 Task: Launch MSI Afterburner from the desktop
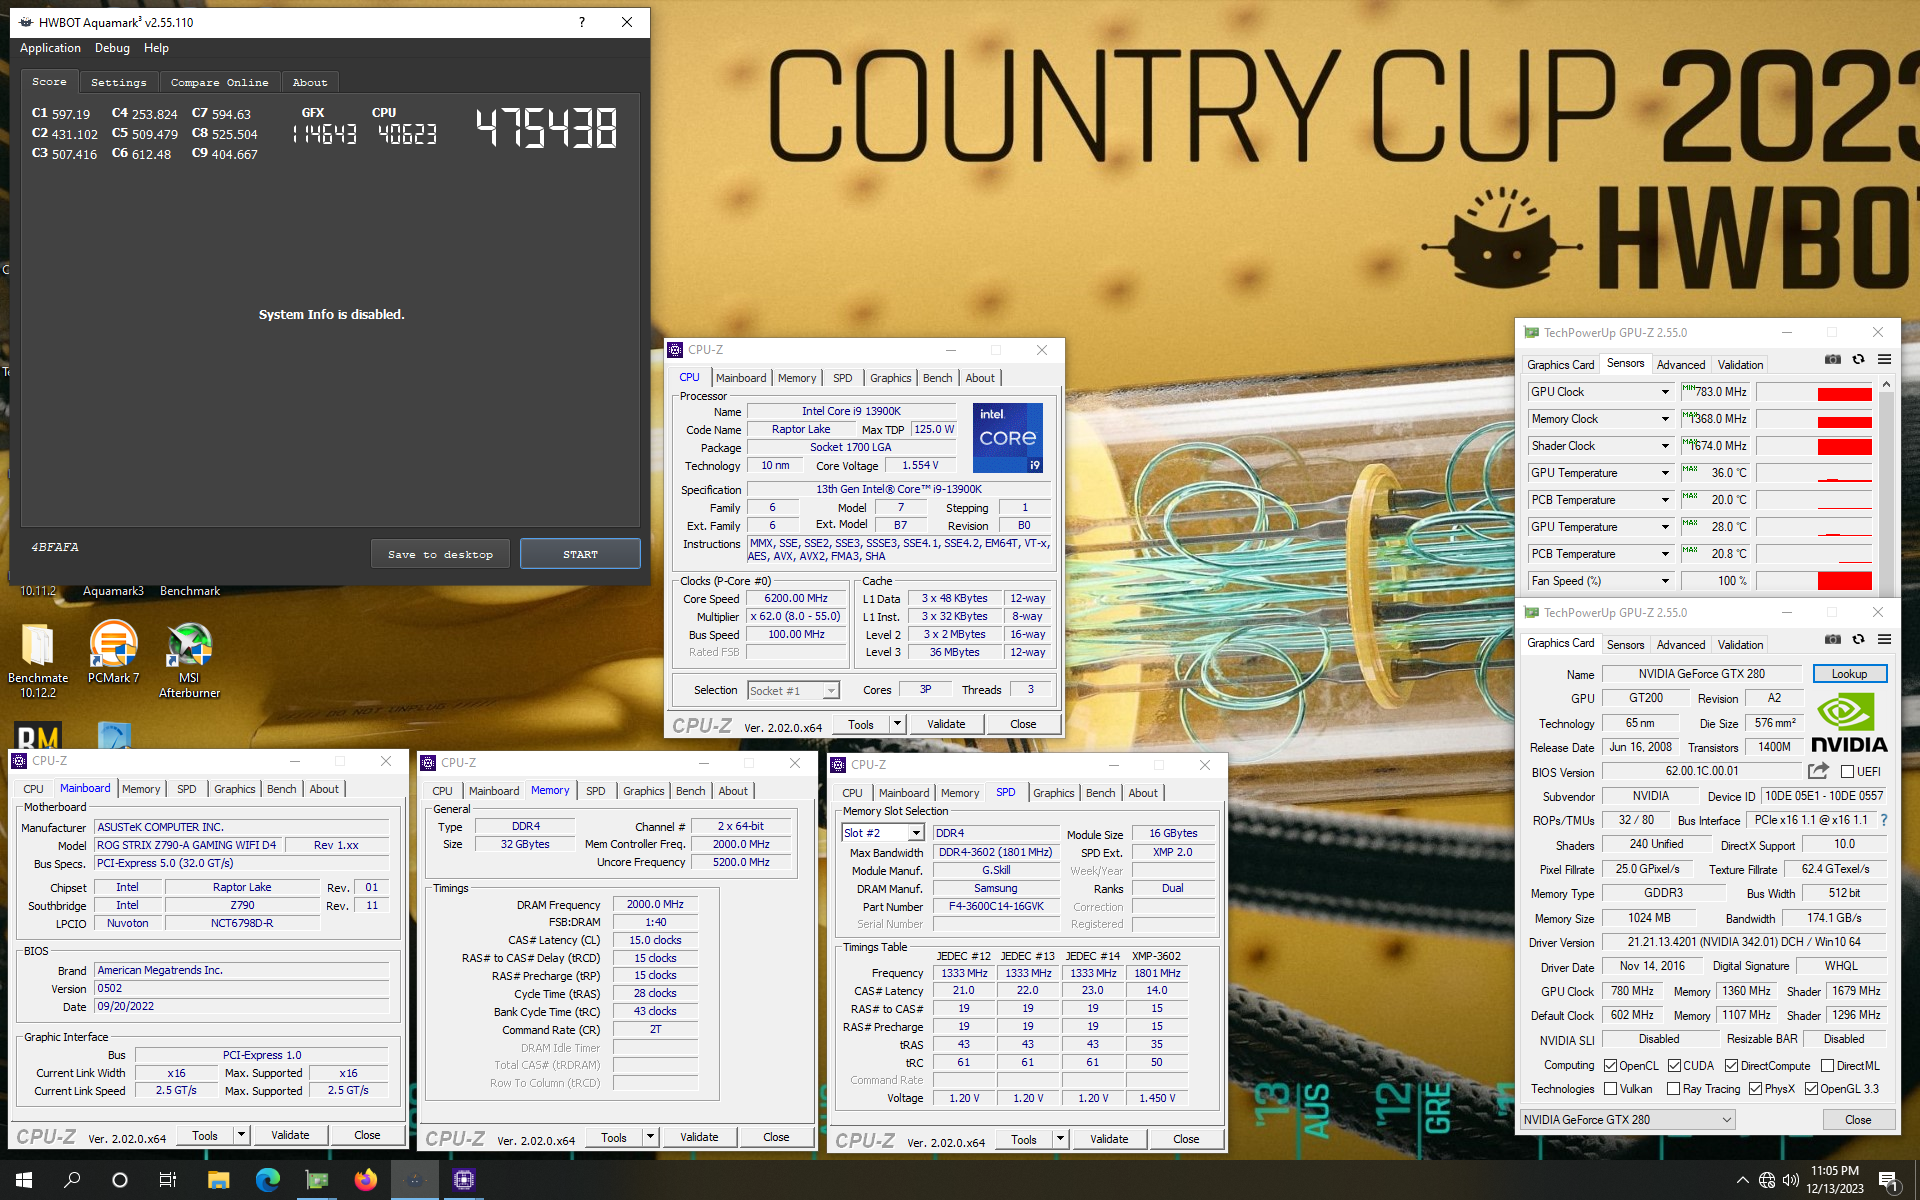click(x=189, y=658)
